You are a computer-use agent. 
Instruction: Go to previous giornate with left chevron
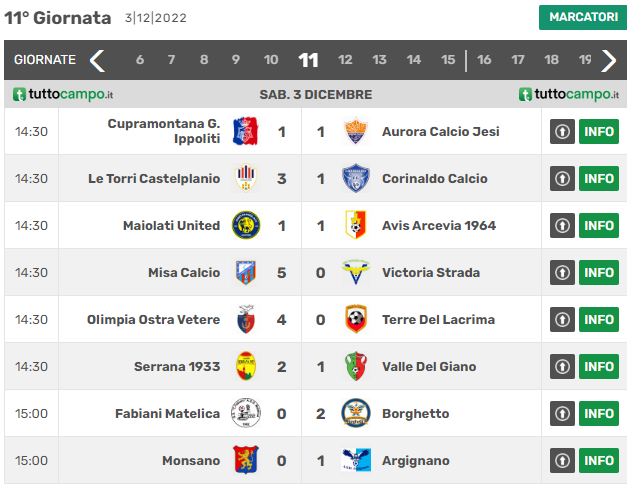pyautogui.click(x=97, y=61)
